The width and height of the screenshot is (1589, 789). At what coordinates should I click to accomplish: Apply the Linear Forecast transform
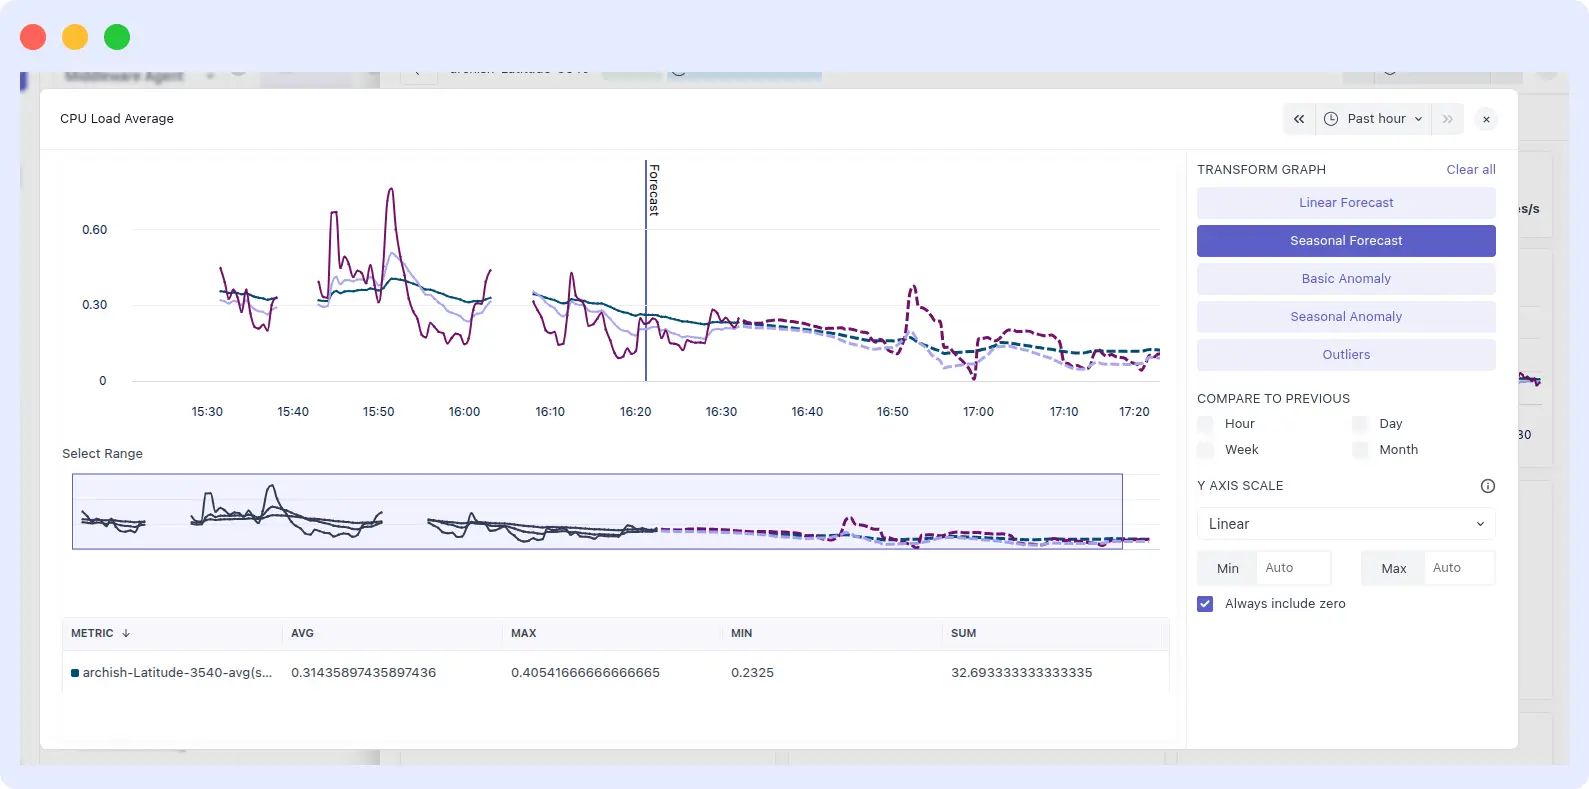click(x=1345, y=203)
